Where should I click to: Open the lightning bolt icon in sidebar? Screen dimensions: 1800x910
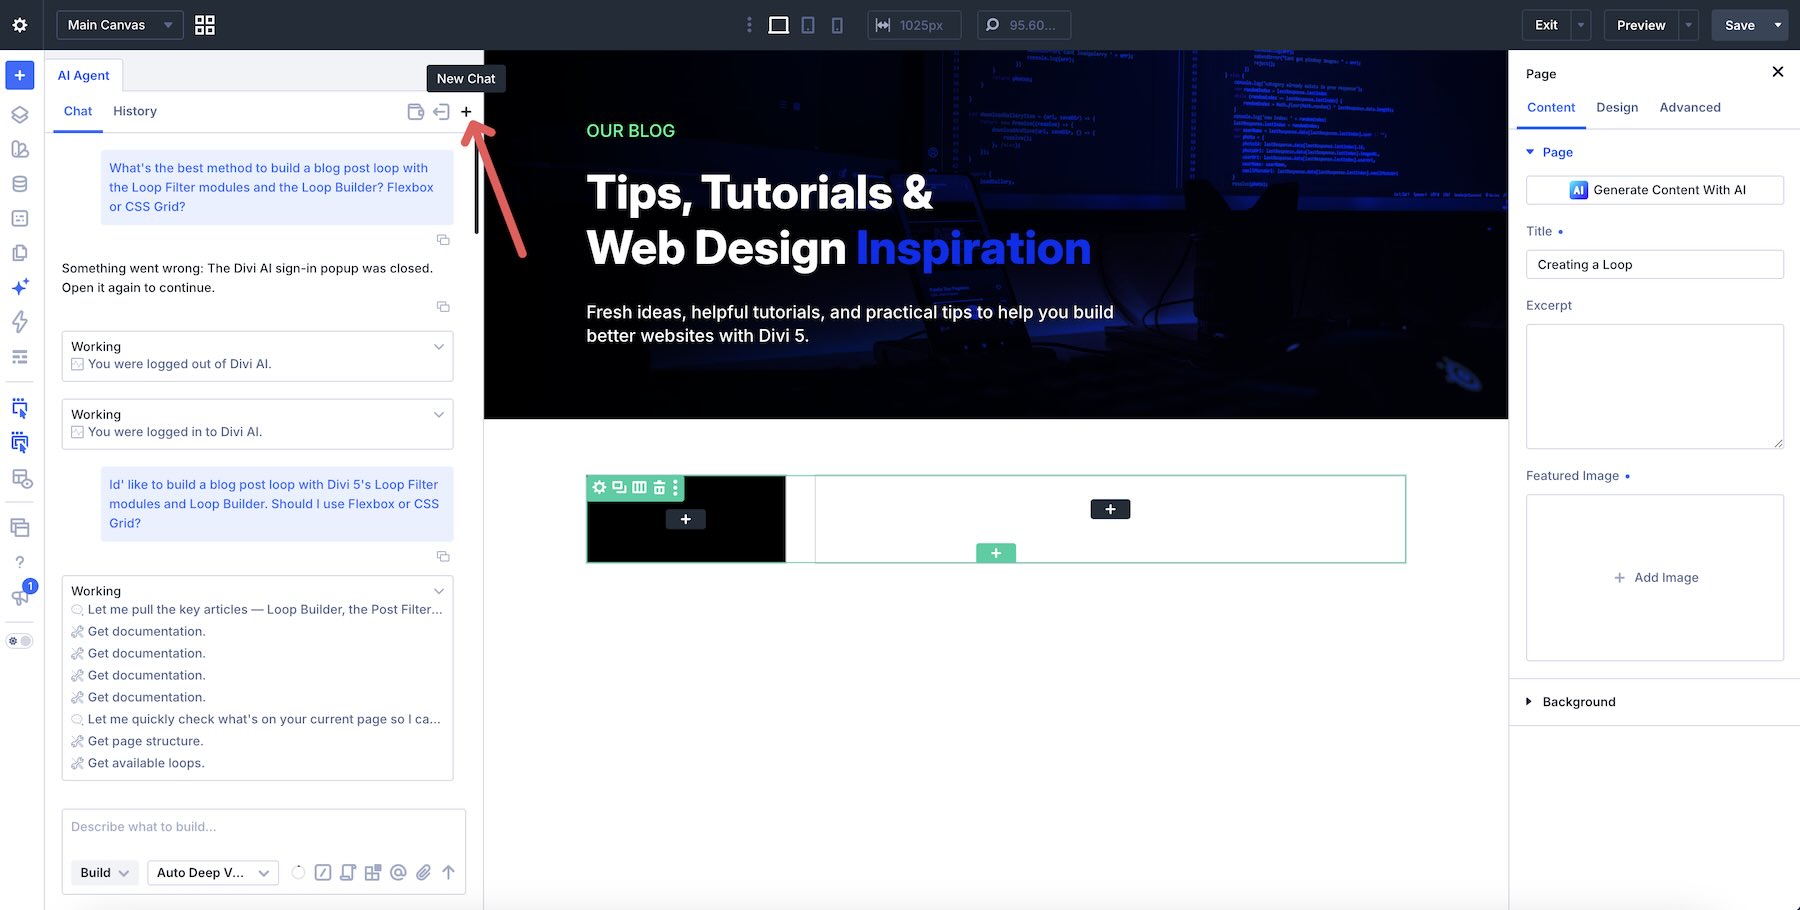coord(20,322)
